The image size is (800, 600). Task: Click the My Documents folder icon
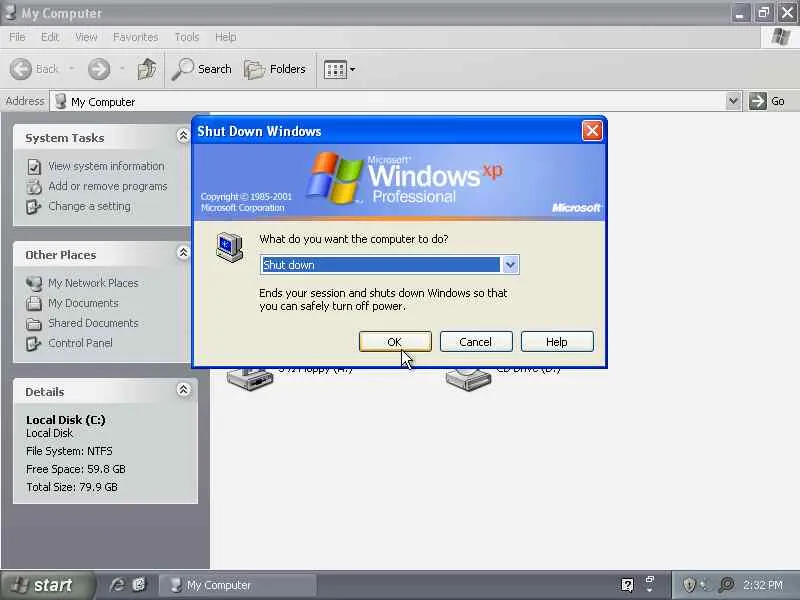pyautogui.click(x=34, y=304)
